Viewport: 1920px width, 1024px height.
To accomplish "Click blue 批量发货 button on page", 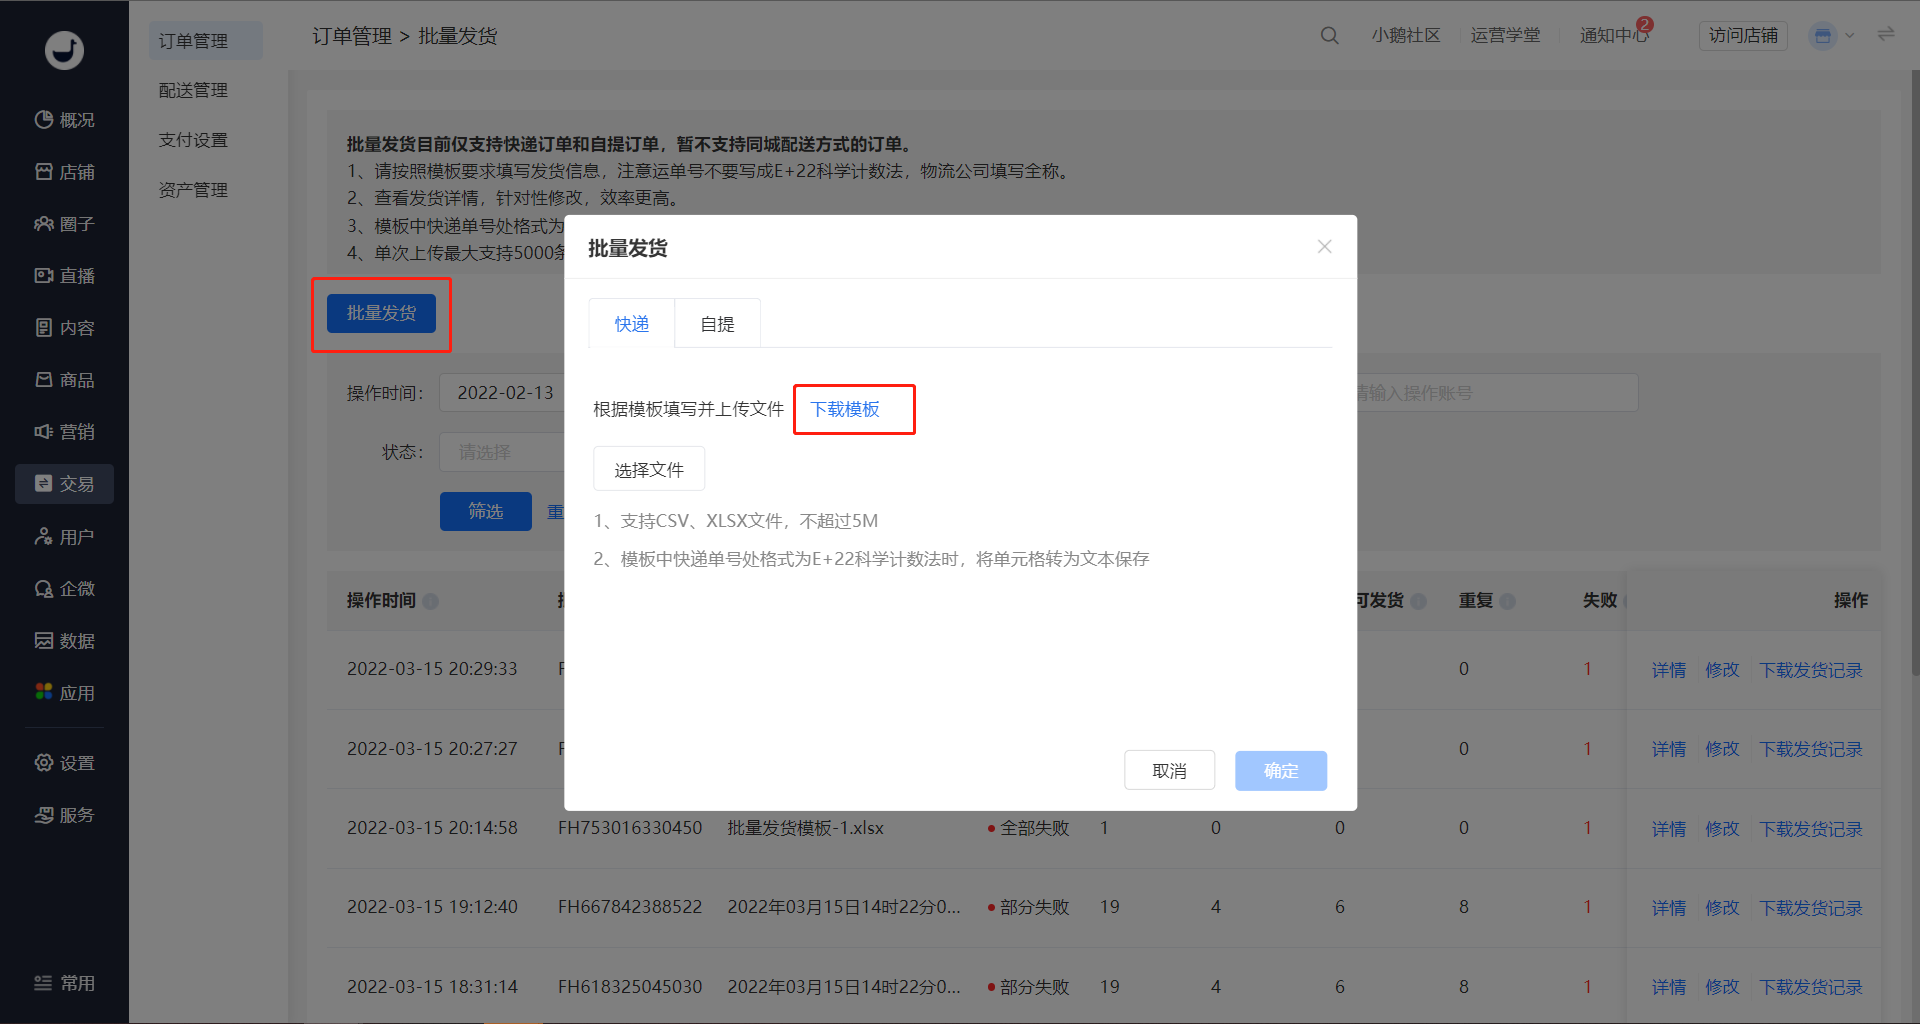I will coord(381,313).
